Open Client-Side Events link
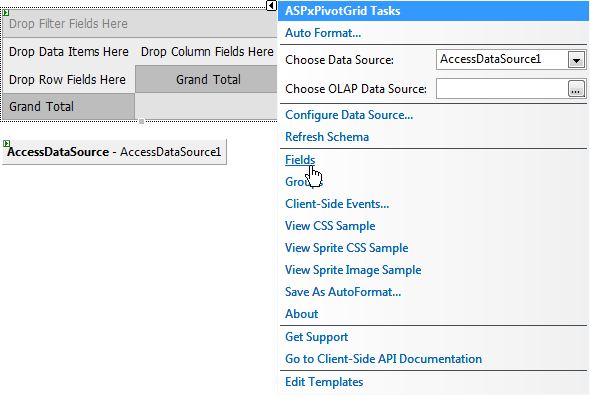590x395 pixels. coord(337,204)
